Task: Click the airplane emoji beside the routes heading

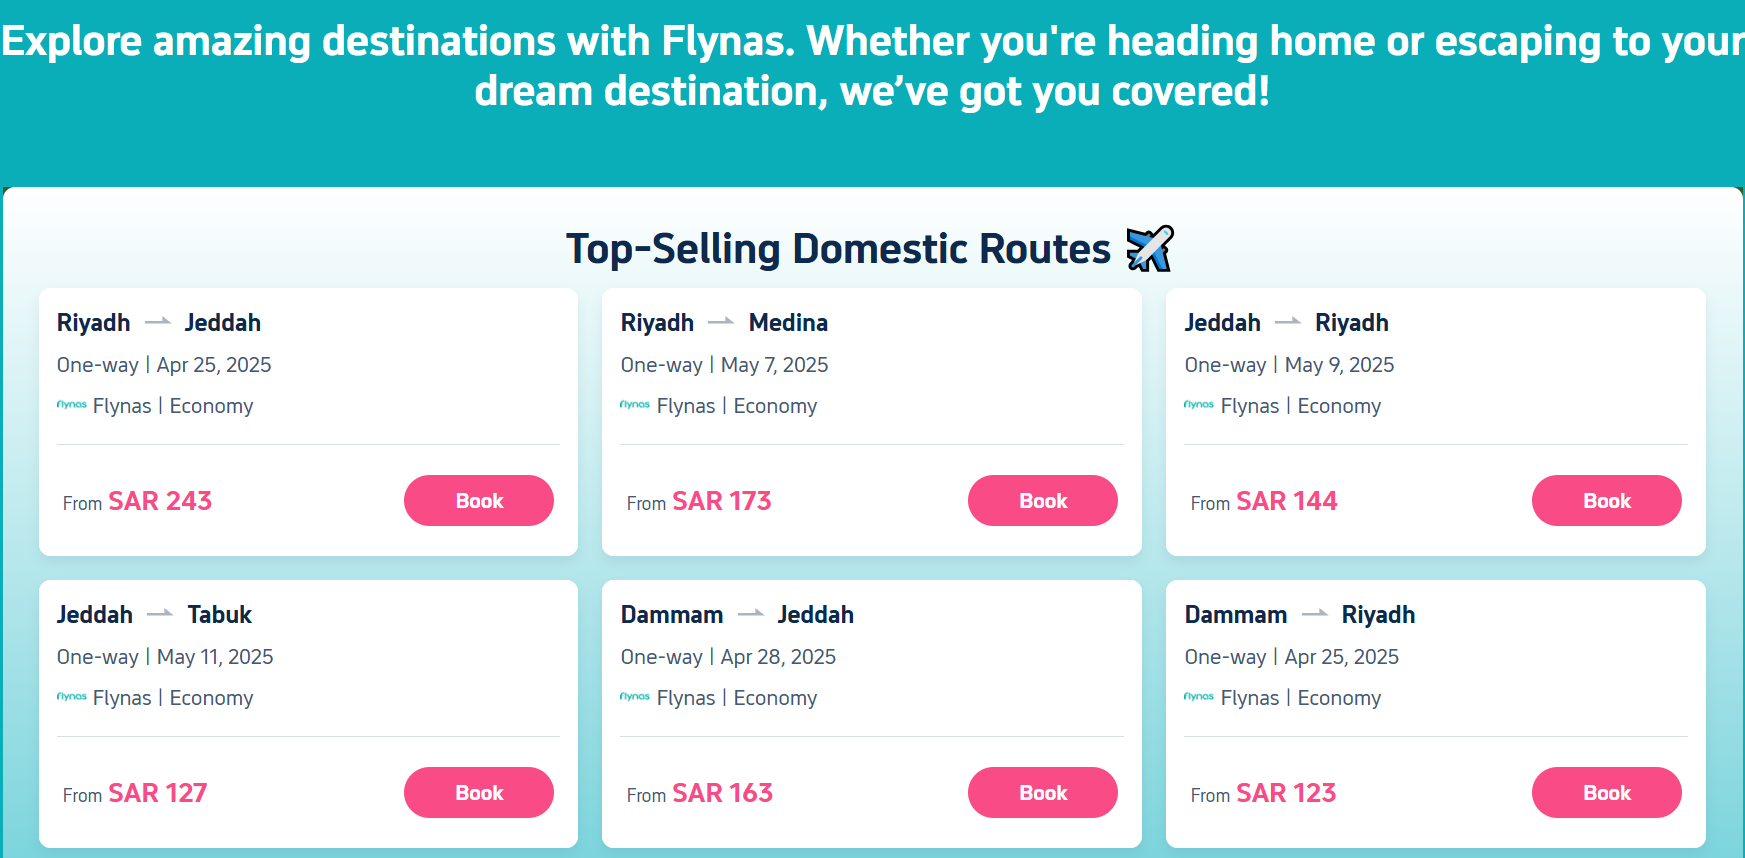Action: [x=1150, y=249]
